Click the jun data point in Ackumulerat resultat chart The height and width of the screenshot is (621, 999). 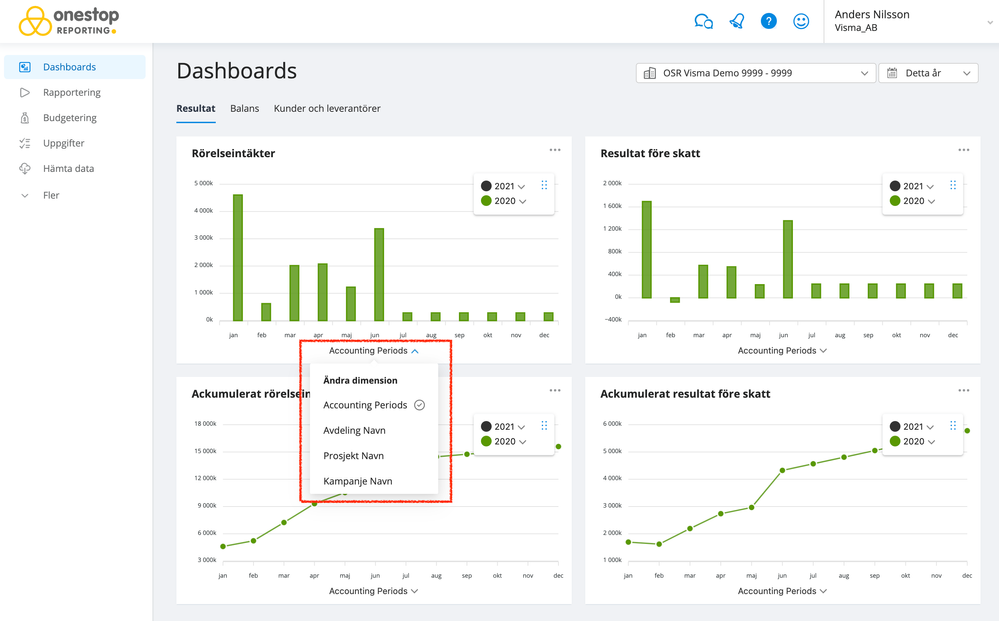782,470
